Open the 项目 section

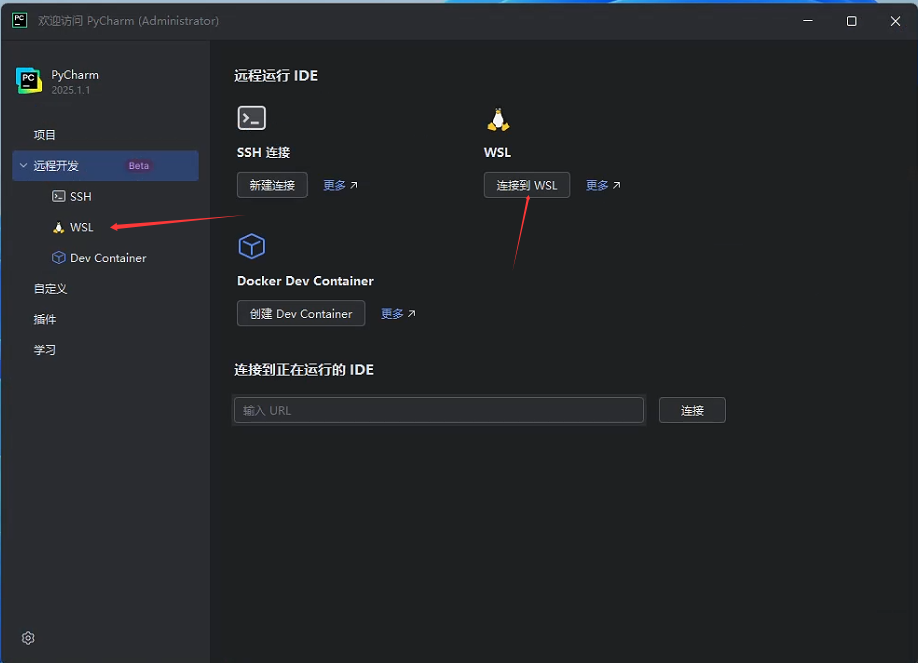[45, 135]
